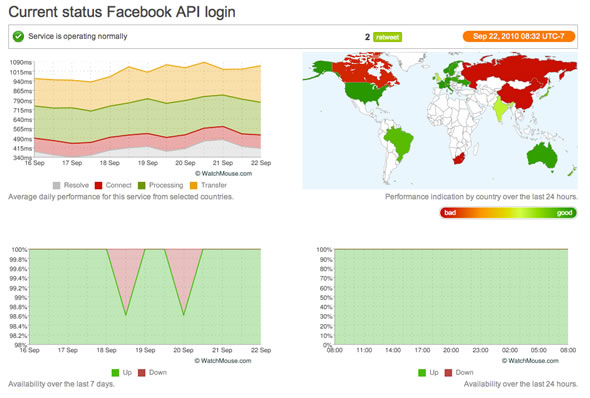Click the '50%' label on 24-hour chart
The width and height of the screenshot is (590, 398).
(326, 298)
